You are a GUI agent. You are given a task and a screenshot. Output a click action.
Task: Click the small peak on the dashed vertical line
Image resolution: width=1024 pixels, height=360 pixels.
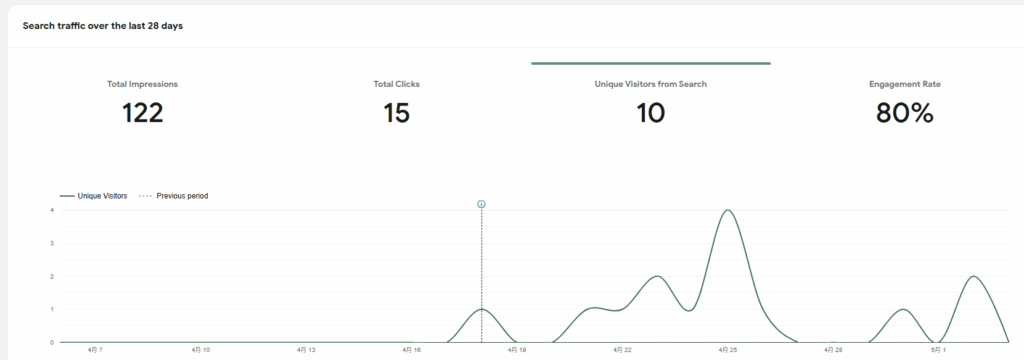click(x=481, y=309)
